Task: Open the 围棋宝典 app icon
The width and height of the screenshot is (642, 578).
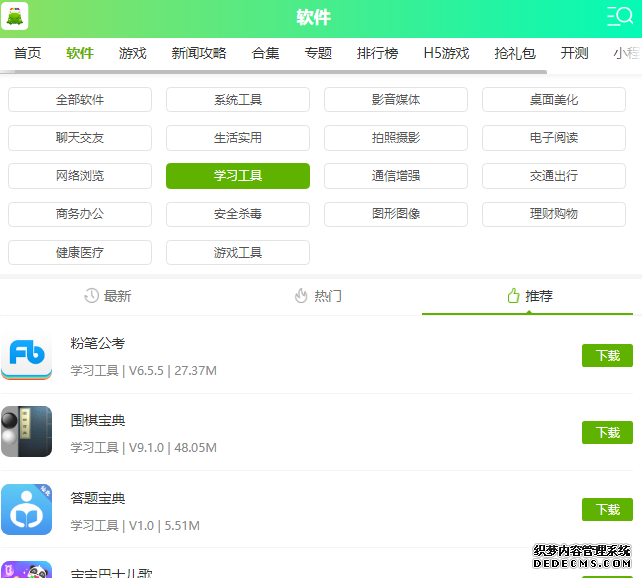Action: pos(27,431)
